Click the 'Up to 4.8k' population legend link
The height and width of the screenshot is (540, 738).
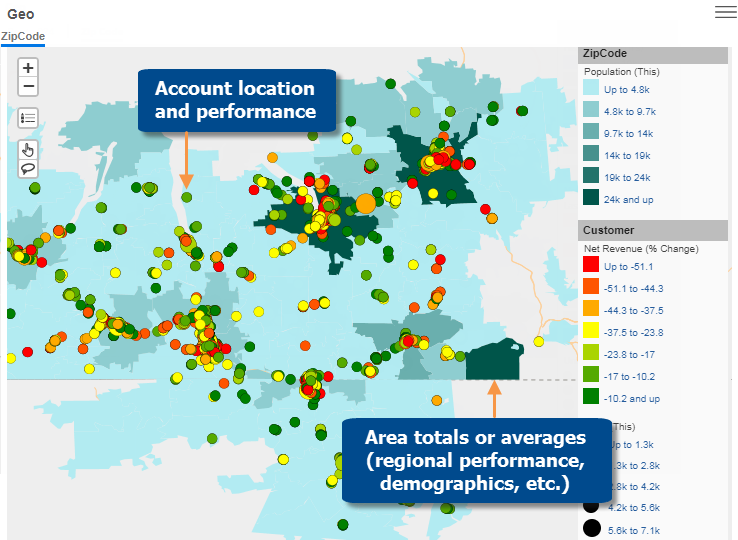(x=629, y=90)
